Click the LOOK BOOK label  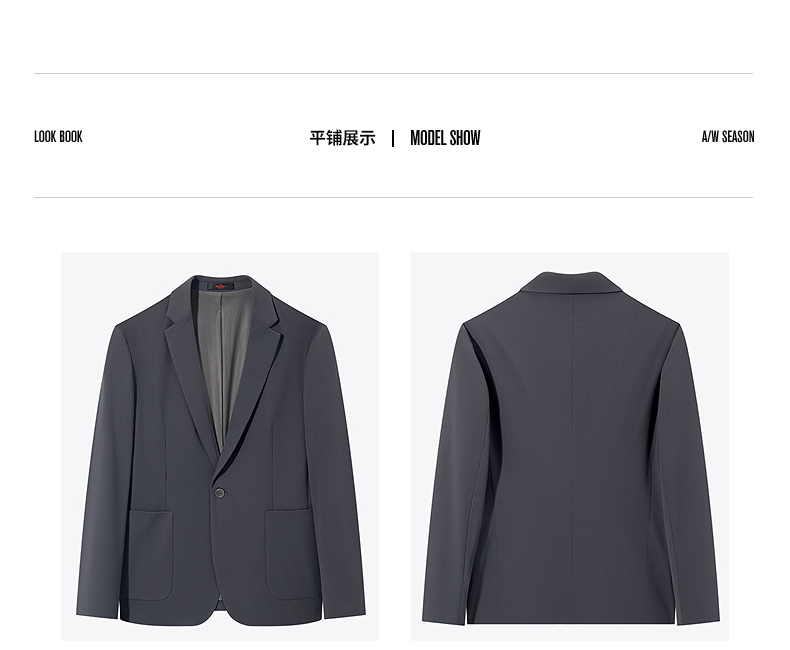[58, 137]
